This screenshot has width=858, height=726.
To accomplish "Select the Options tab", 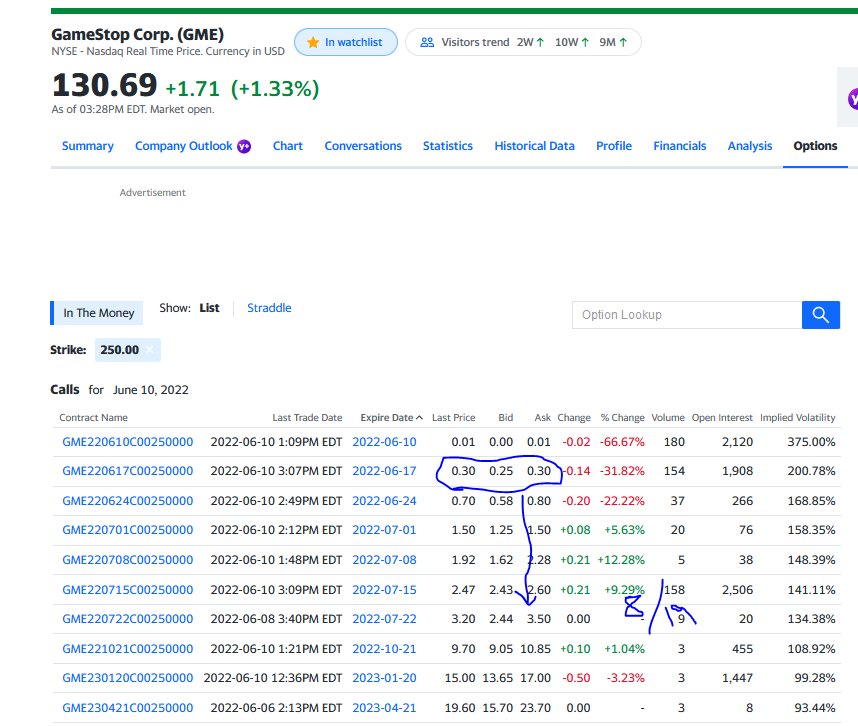I will click(815, 146).
